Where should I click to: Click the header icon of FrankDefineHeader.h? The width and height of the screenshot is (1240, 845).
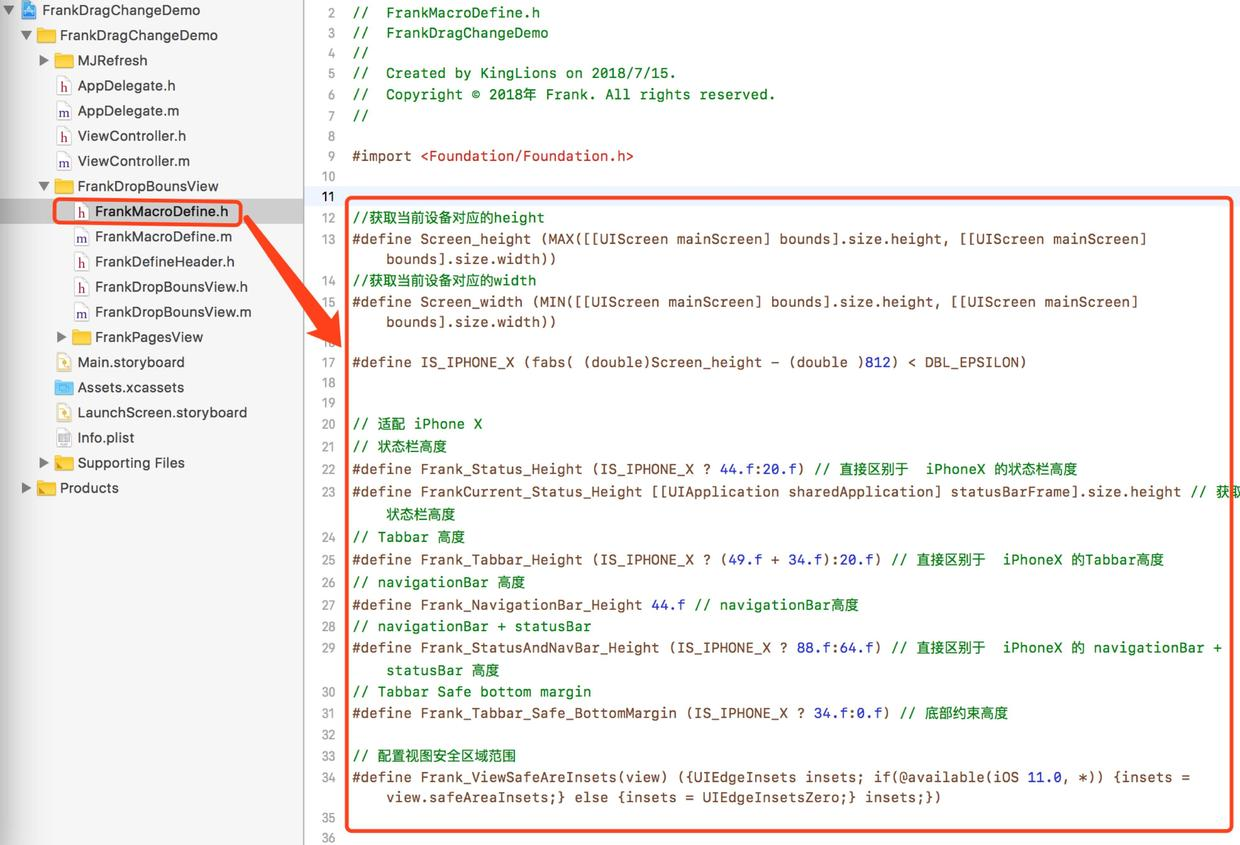82,262
